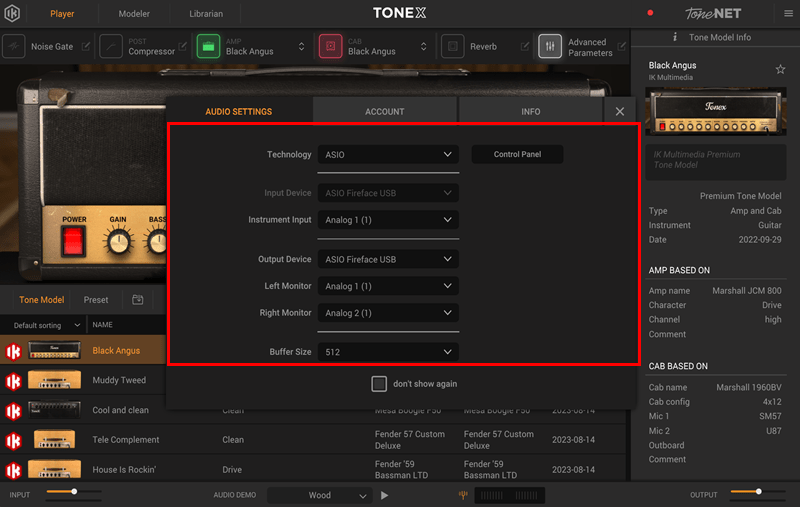Image resolution: width=800 pixels, height=507 pixels.
Task: Open the Buffer Size dropdown
Action: pyautogui.click(x=388, y=352)
